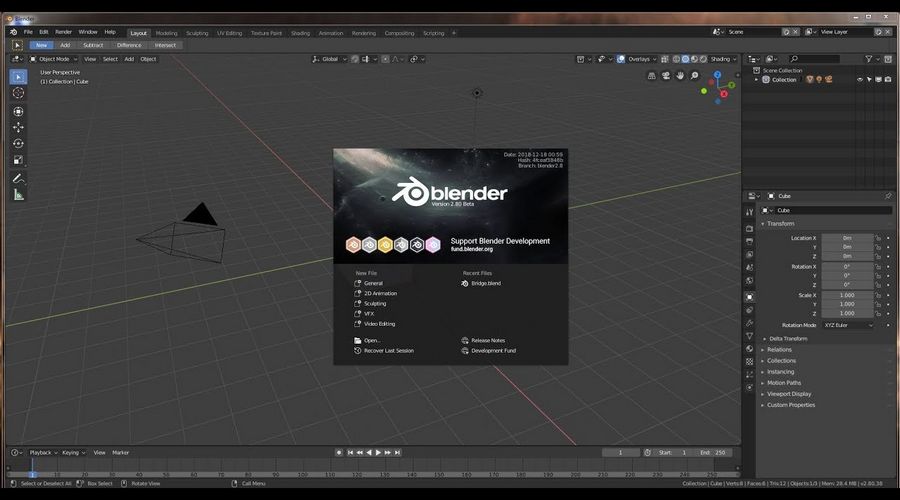Open the Playback dropdown in timeline
The image size is (900, 500).
tap(43, 453)
